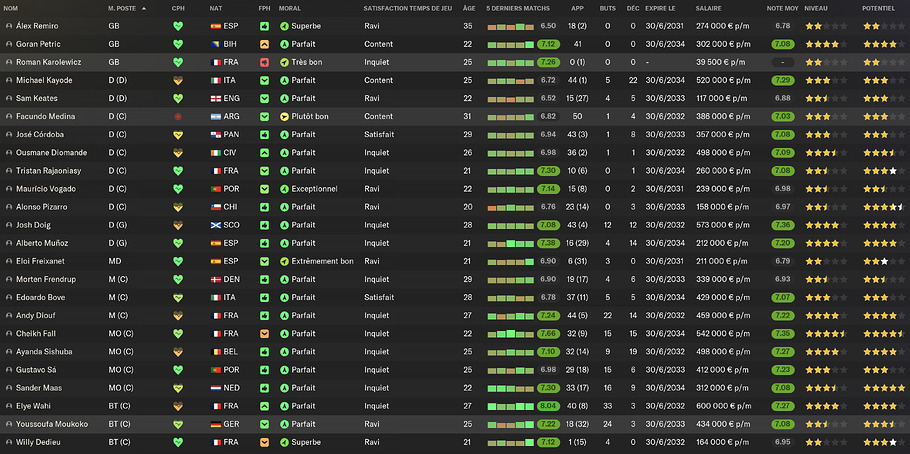Click Youssoufa Moukoko's Germany flag icon
This screenshot has width=910, height=454.
point(216,423)
